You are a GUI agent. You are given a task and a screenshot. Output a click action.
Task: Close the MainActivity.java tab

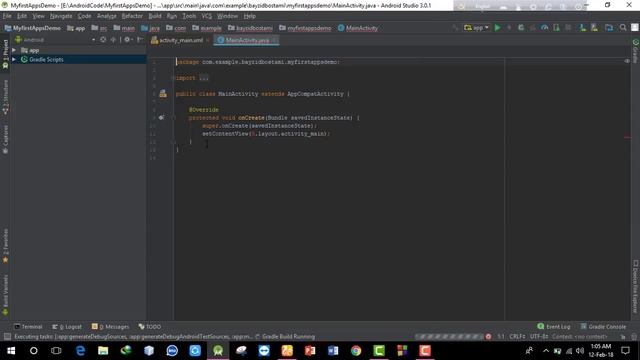click(275, 40)
